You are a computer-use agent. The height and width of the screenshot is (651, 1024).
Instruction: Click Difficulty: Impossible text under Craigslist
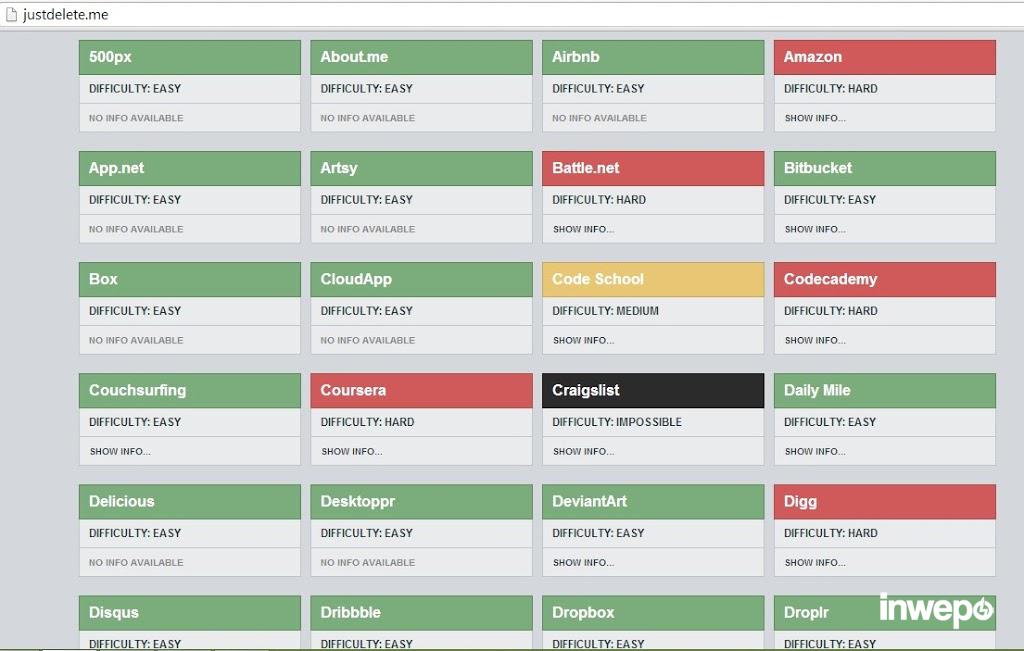(x=617, y=422)
